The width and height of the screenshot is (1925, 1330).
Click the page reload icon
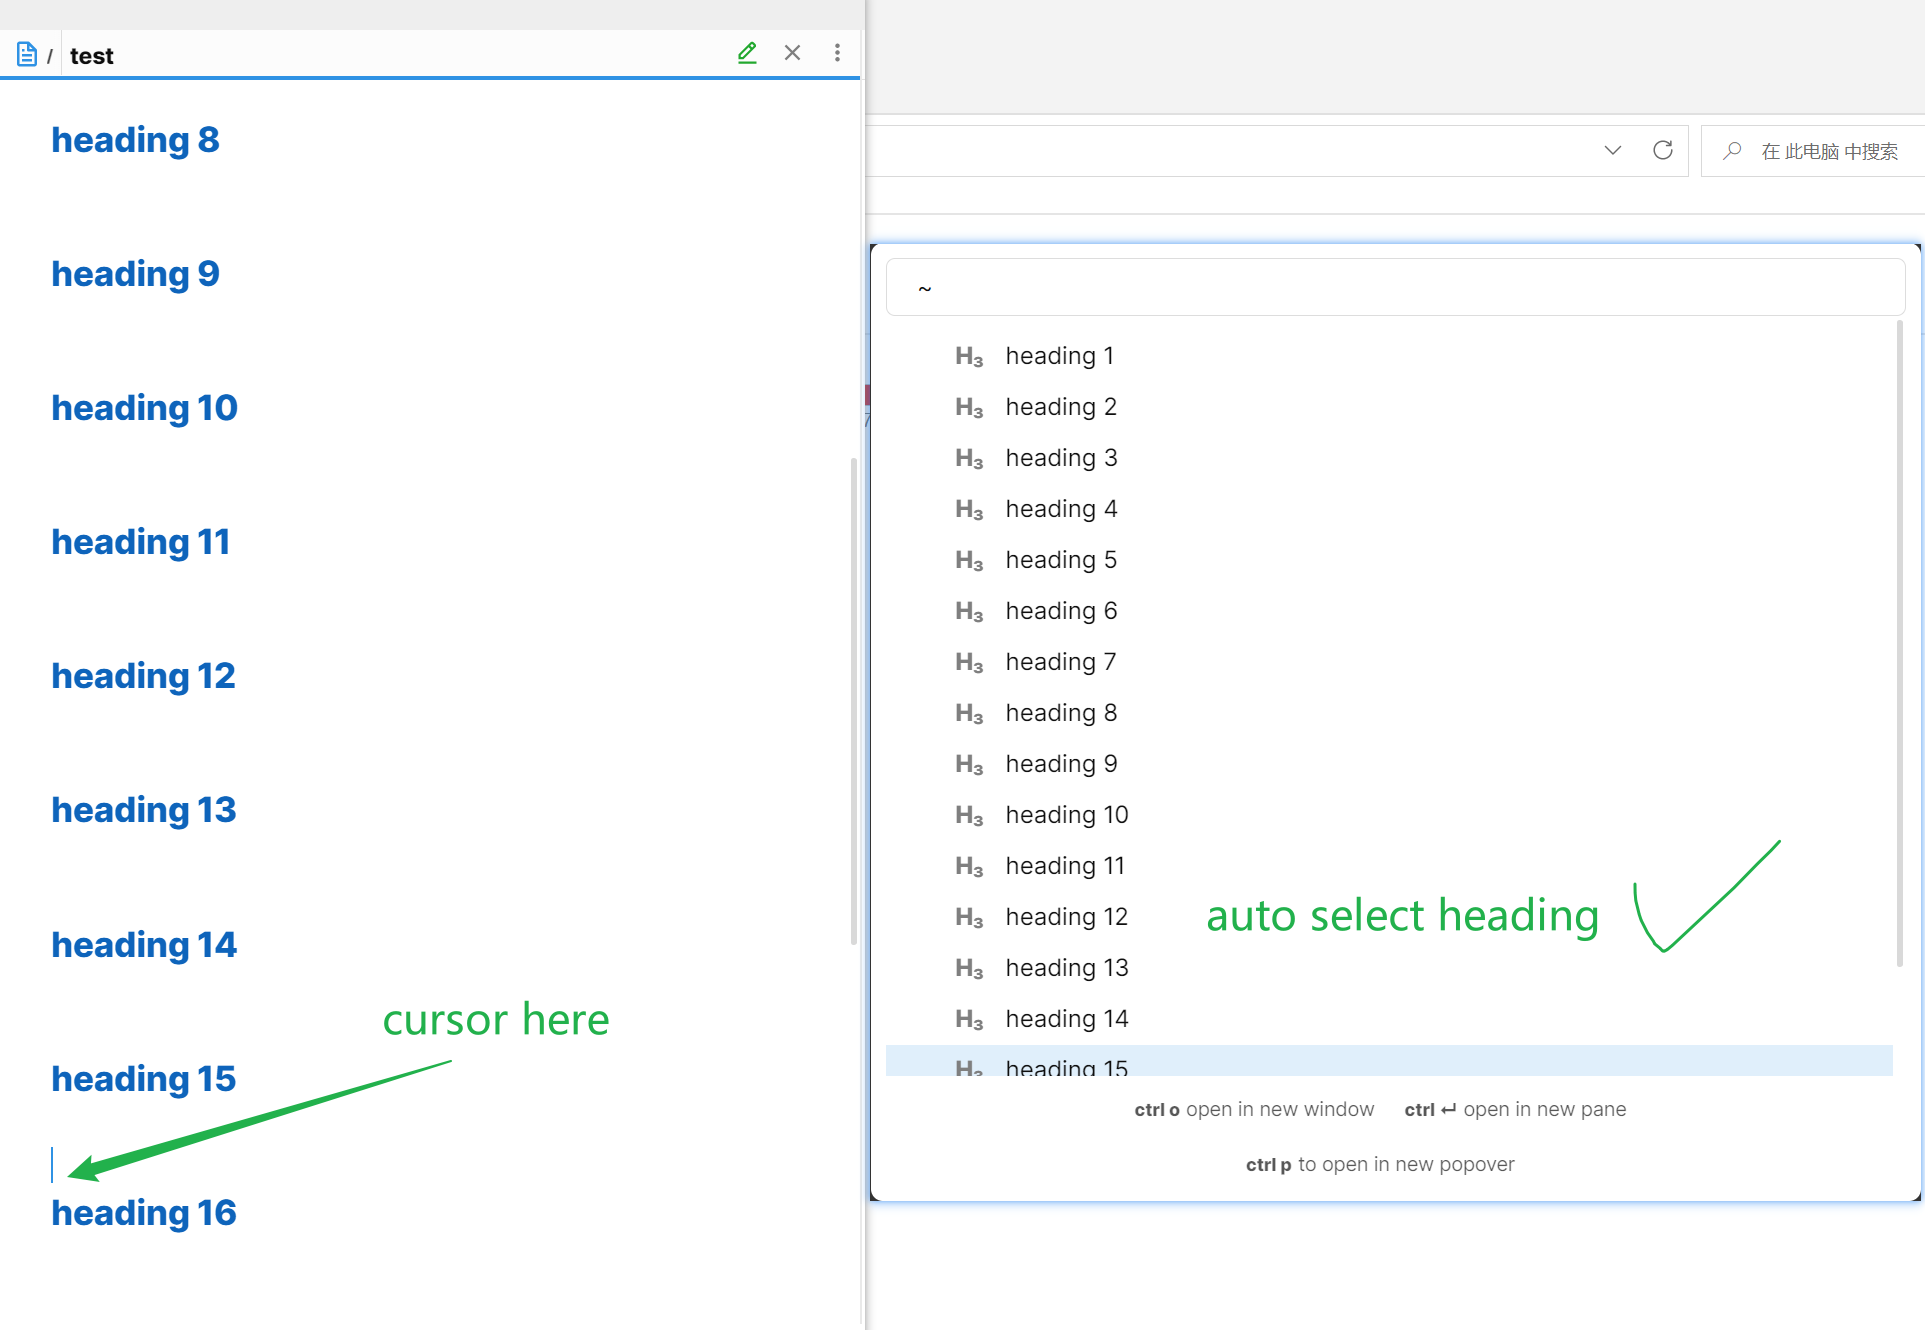[1663, 150]
